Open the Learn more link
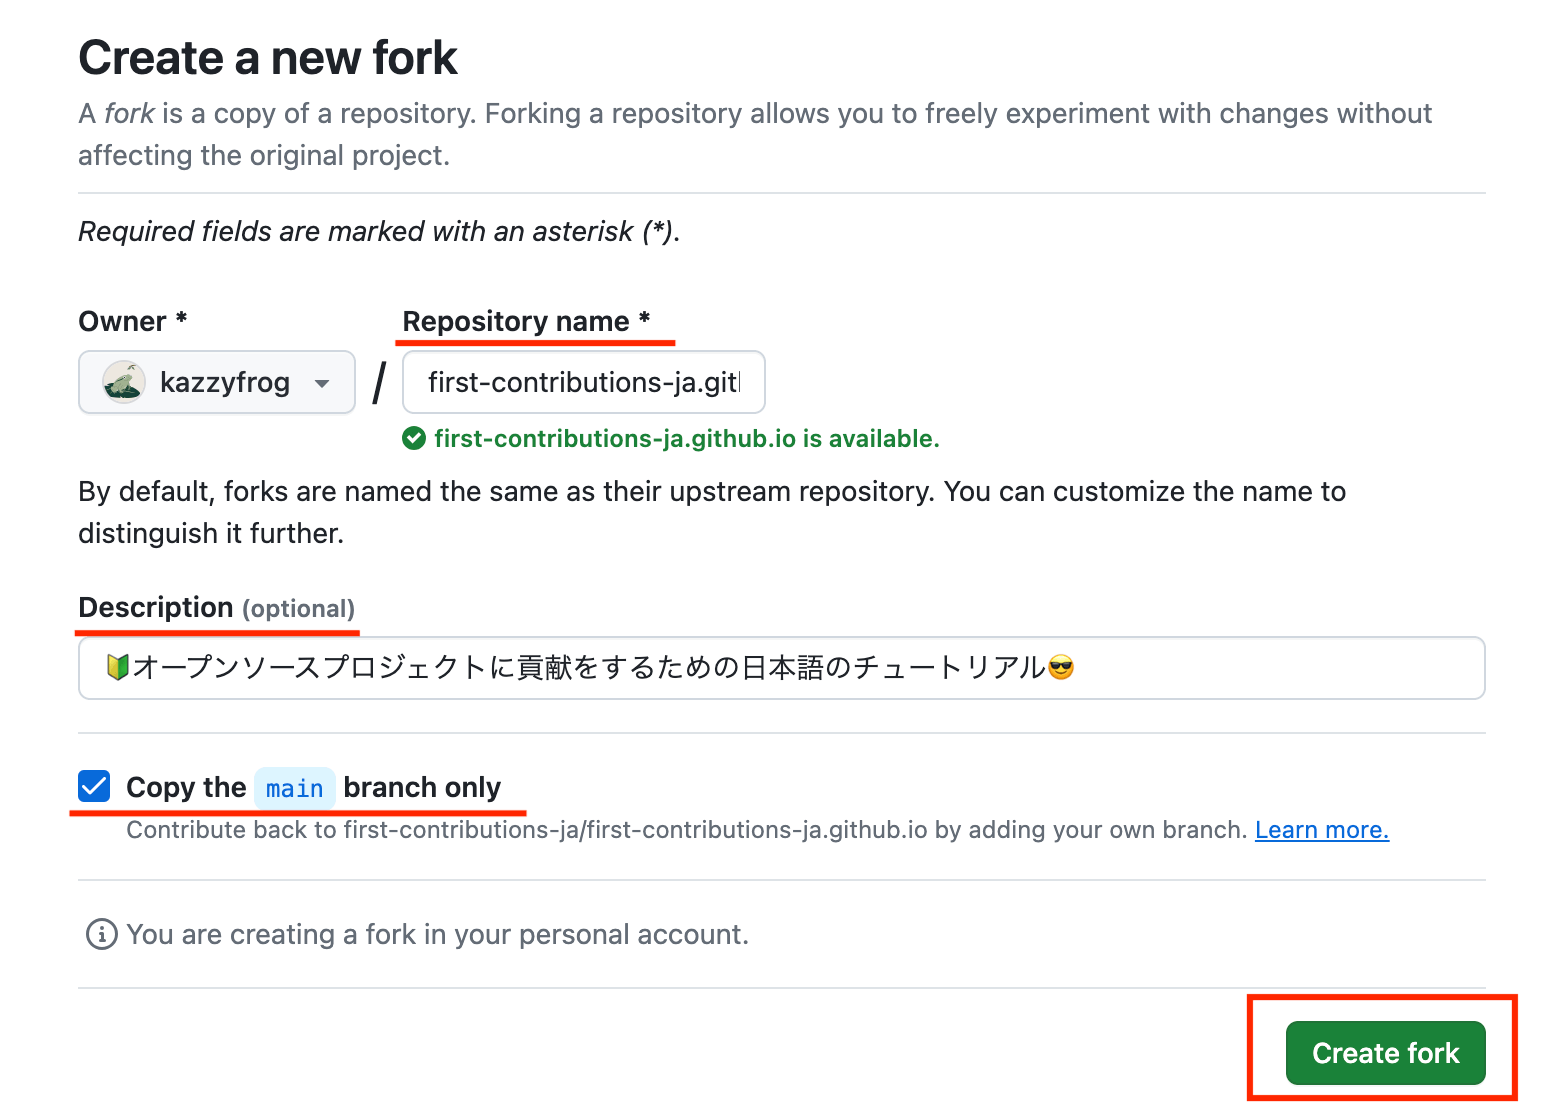 point(1321,830)
